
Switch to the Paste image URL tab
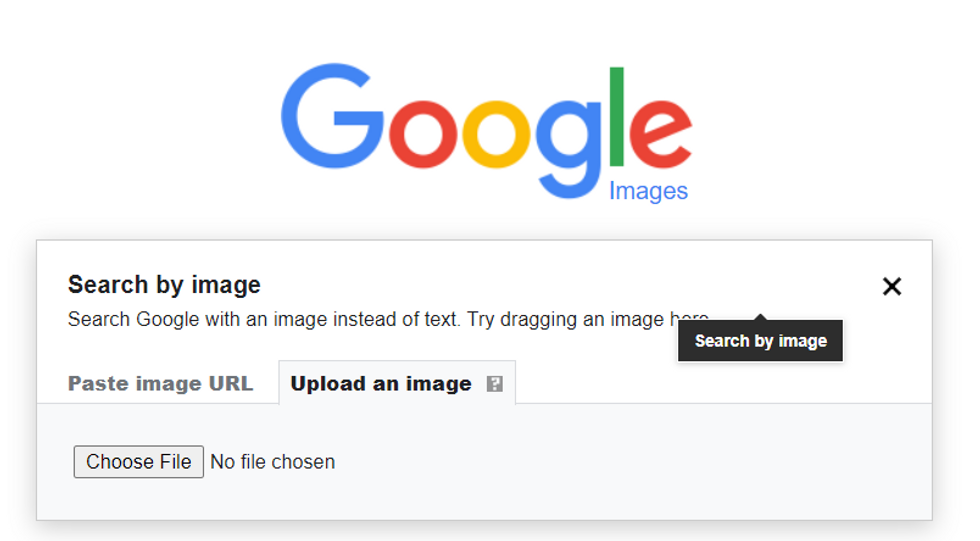coord(160,384)
